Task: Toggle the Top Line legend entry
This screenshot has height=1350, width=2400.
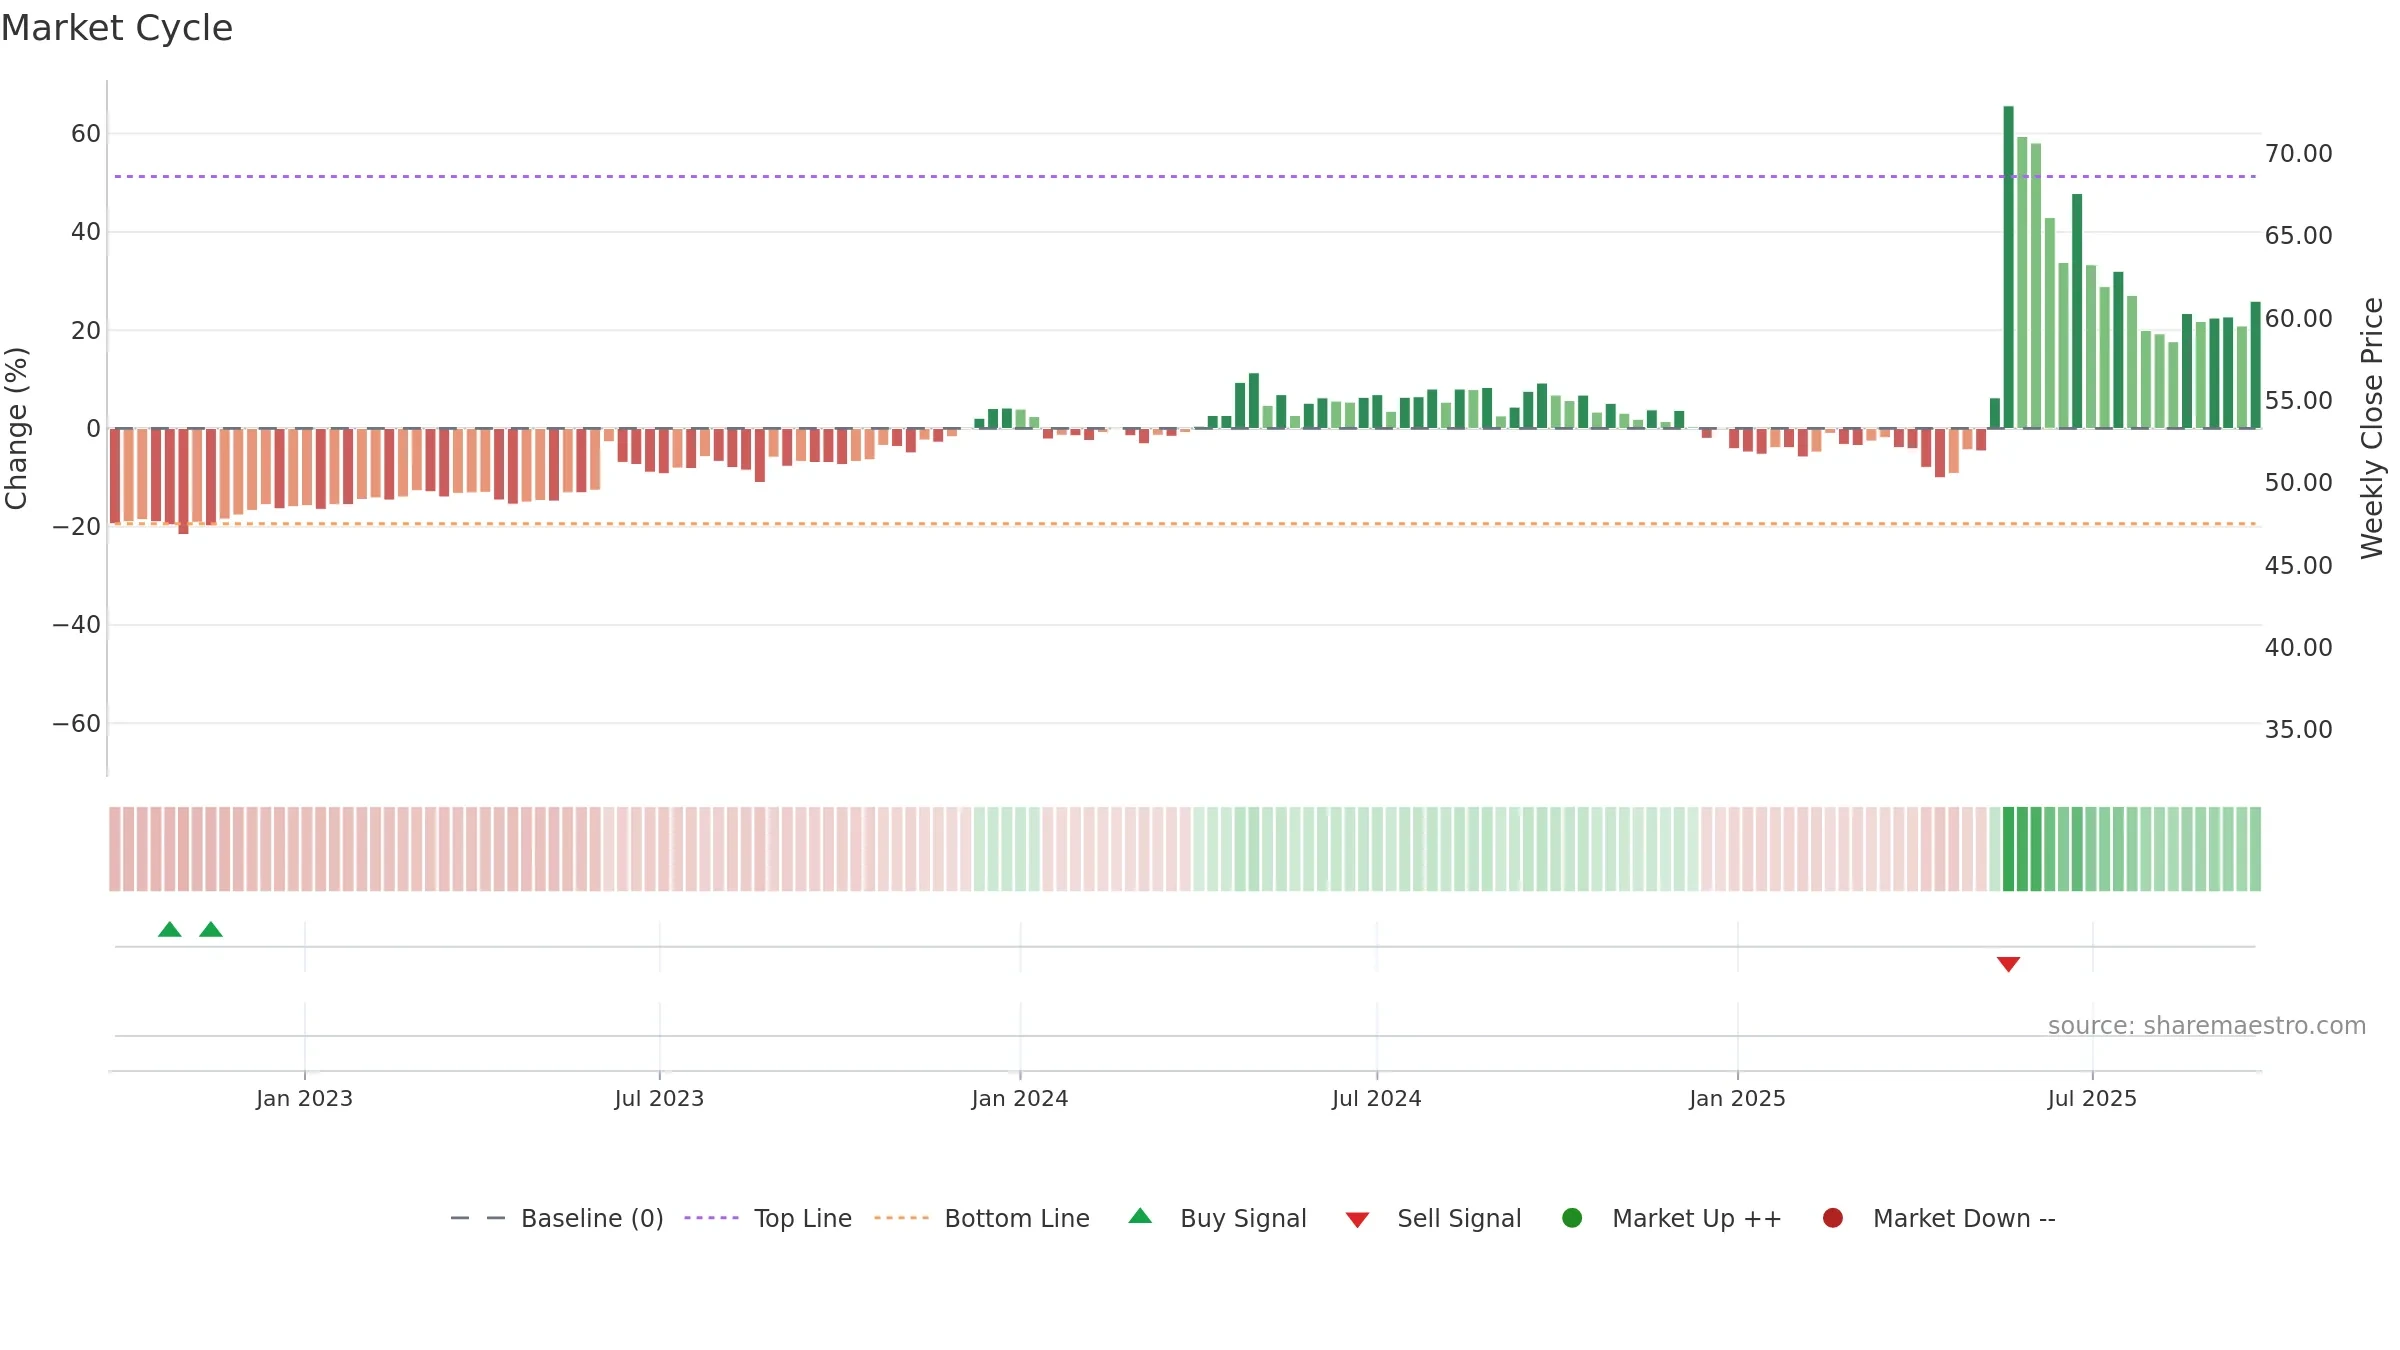Action: 768,1218
